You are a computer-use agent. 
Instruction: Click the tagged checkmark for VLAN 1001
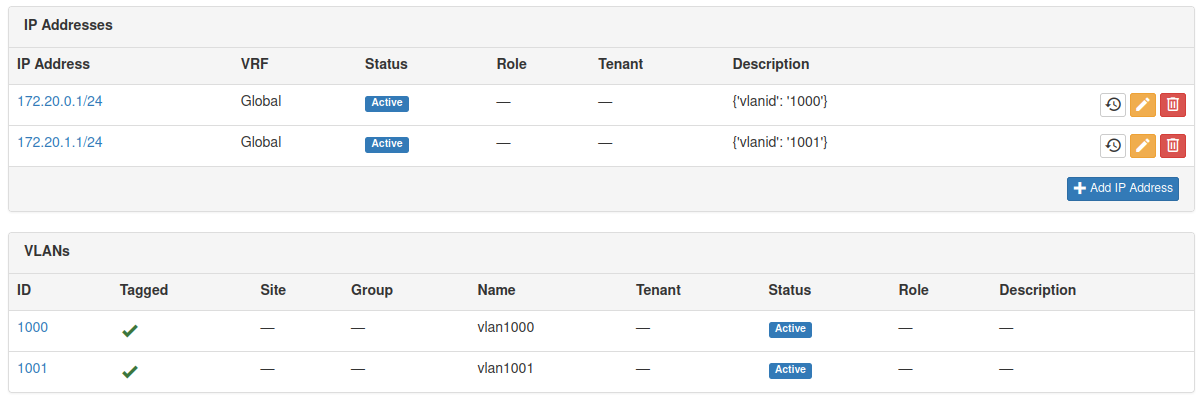pos(130,372)
